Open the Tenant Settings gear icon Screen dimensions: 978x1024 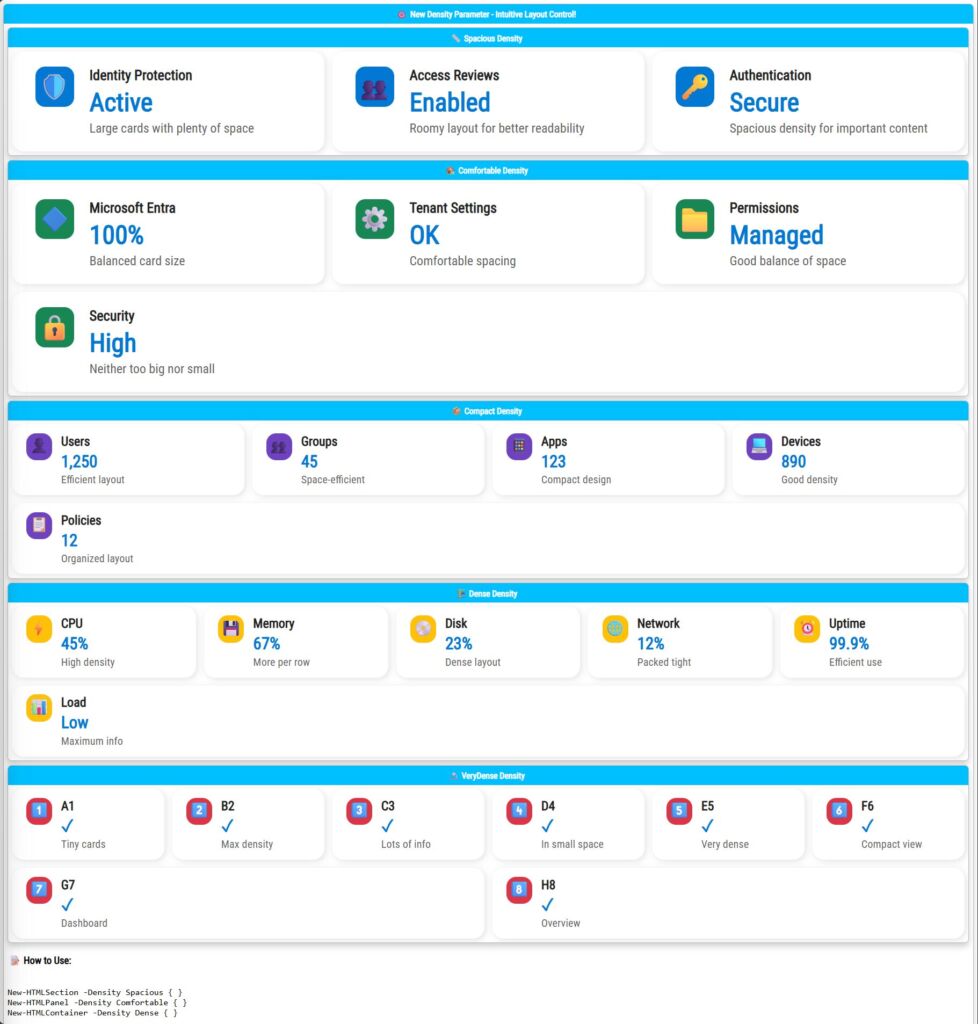374,219
